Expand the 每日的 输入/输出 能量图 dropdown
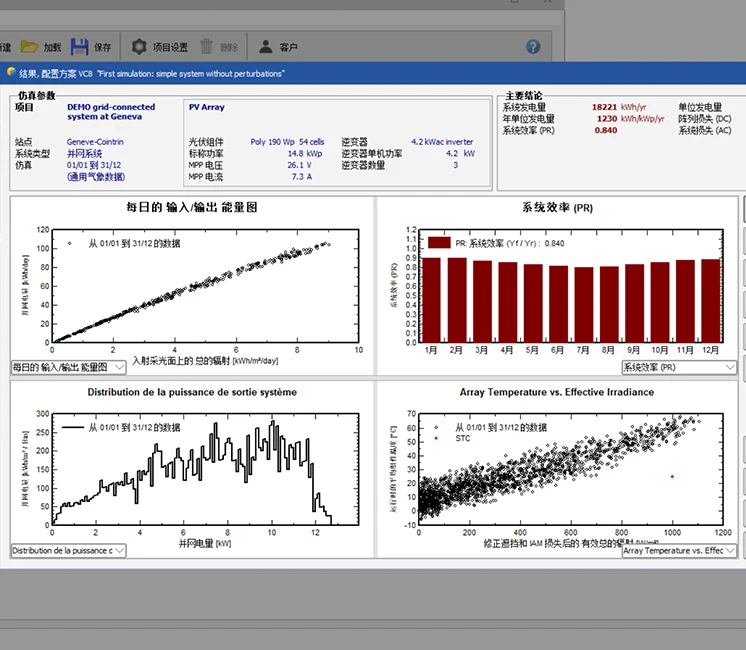The width and height of the screenshot is (746, 650). [x=120, y=368]
